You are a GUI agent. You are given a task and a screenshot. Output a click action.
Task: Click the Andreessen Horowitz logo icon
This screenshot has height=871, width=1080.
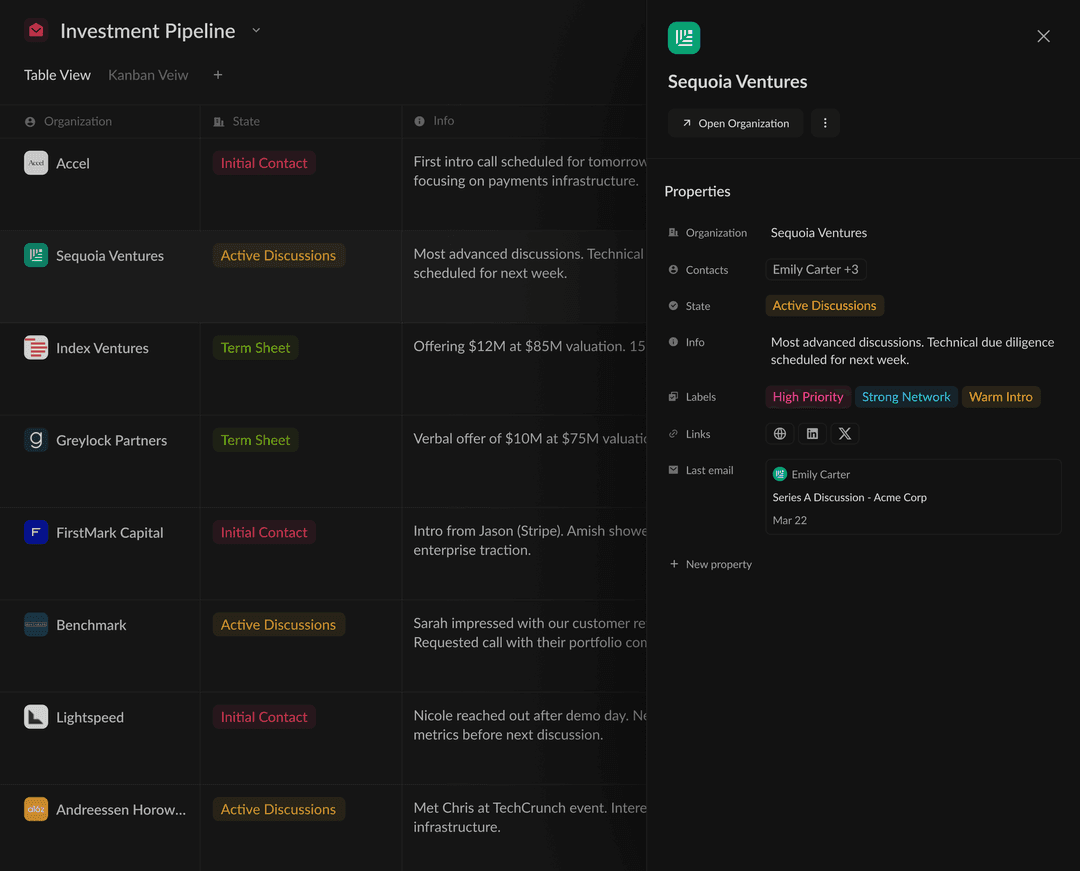coord(36,809)
